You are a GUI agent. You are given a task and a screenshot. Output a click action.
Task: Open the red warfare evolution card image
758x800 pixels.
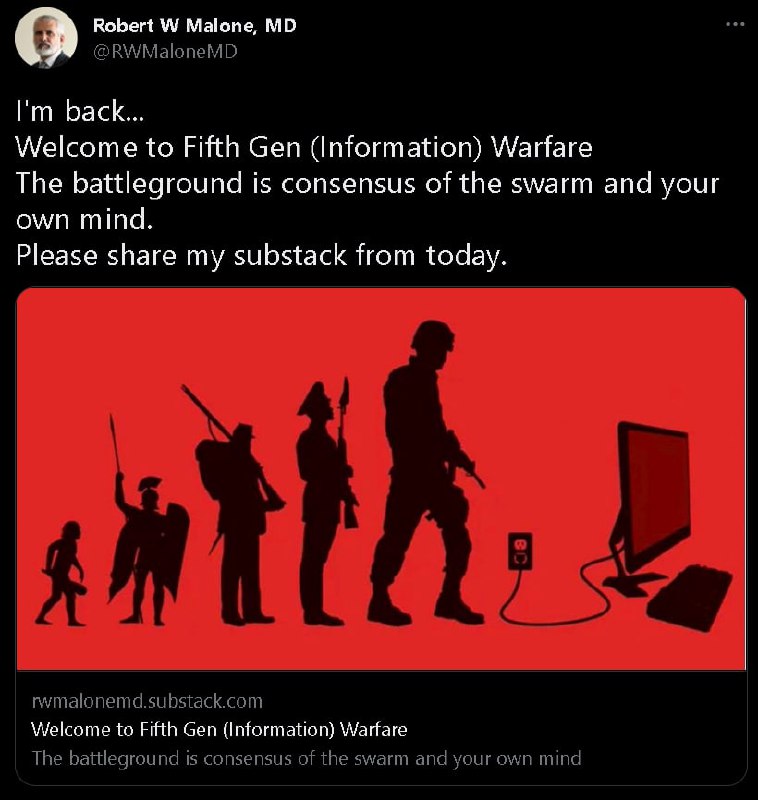point(381,479)
